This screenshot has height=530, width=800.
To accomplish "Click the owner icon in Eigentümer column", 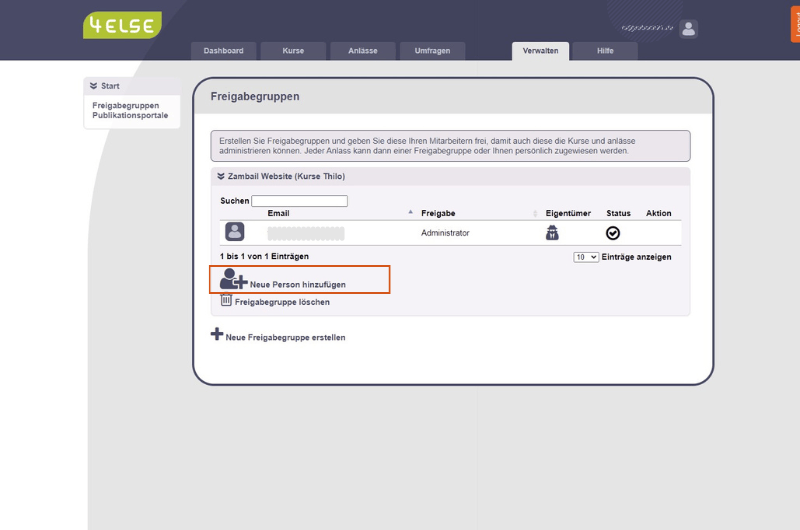I will pos(551,233).
